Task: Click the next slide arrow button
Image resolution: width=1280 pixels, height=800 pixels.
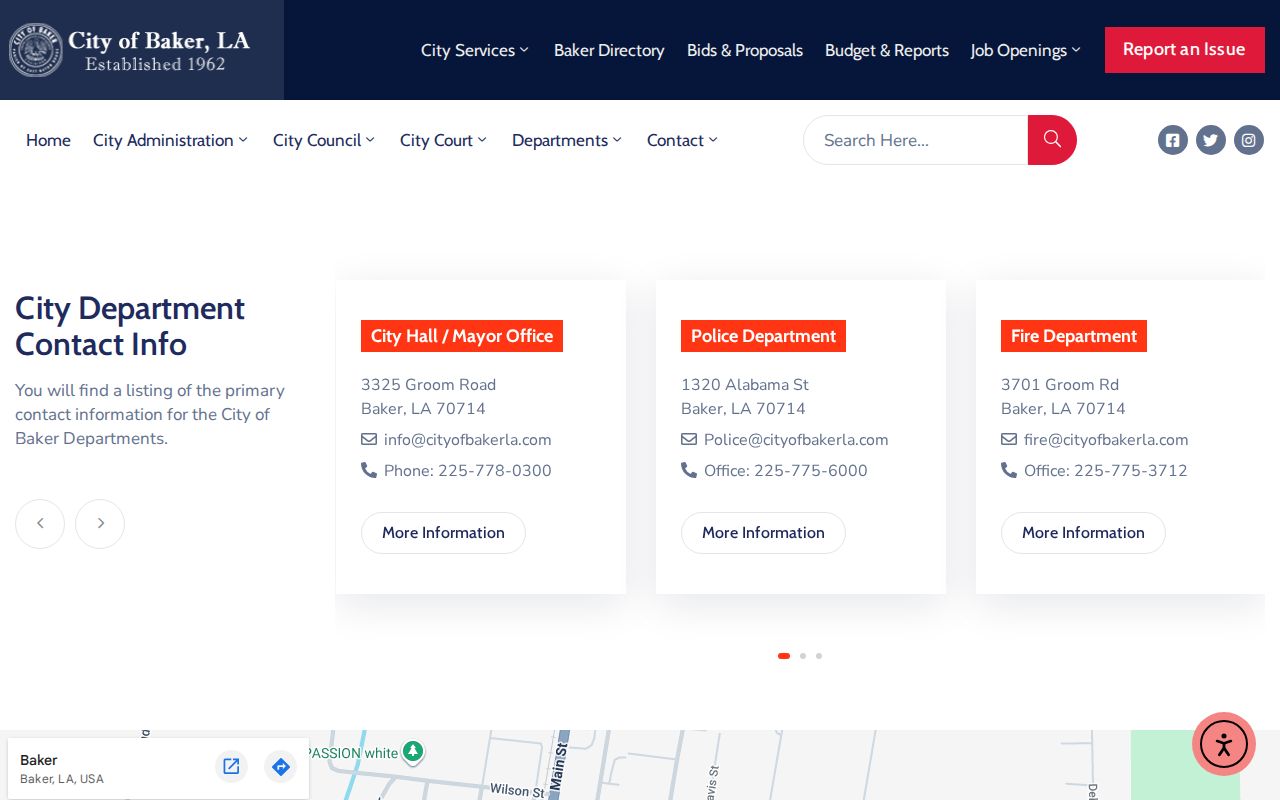Action: (x=100, y=523)
